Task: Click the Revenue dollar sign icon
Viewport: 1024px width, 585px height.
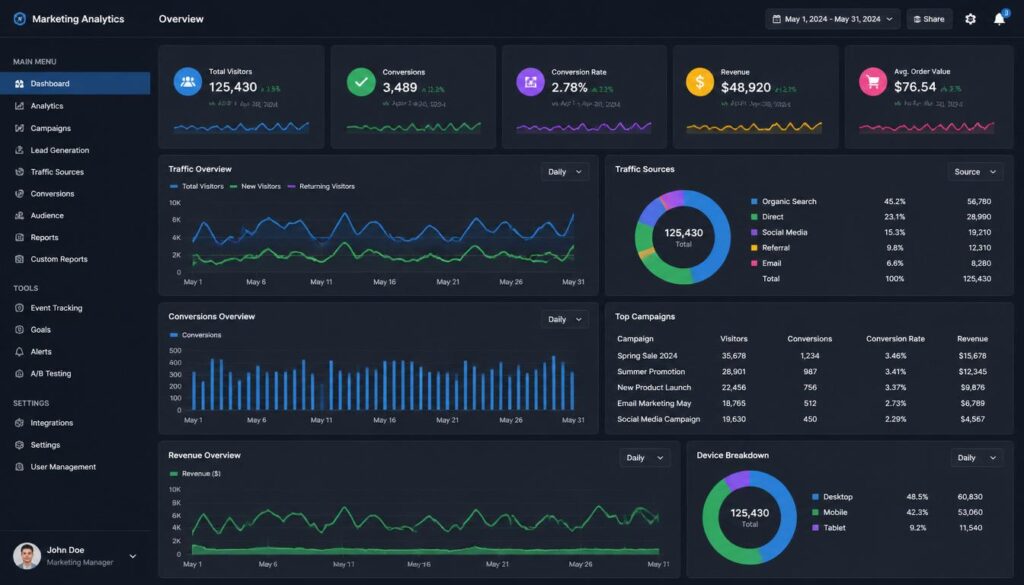Action: click(700, 82)
